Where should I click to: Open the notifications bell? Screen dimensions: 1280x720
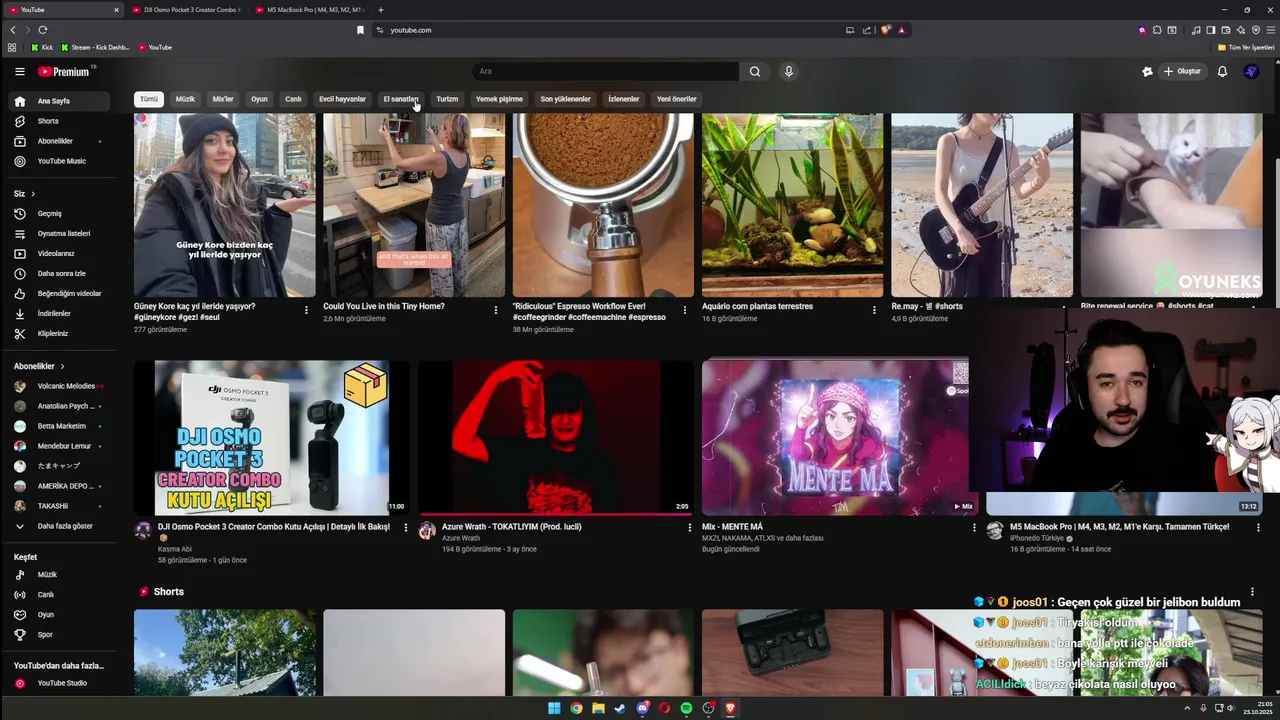[1222, 71]
